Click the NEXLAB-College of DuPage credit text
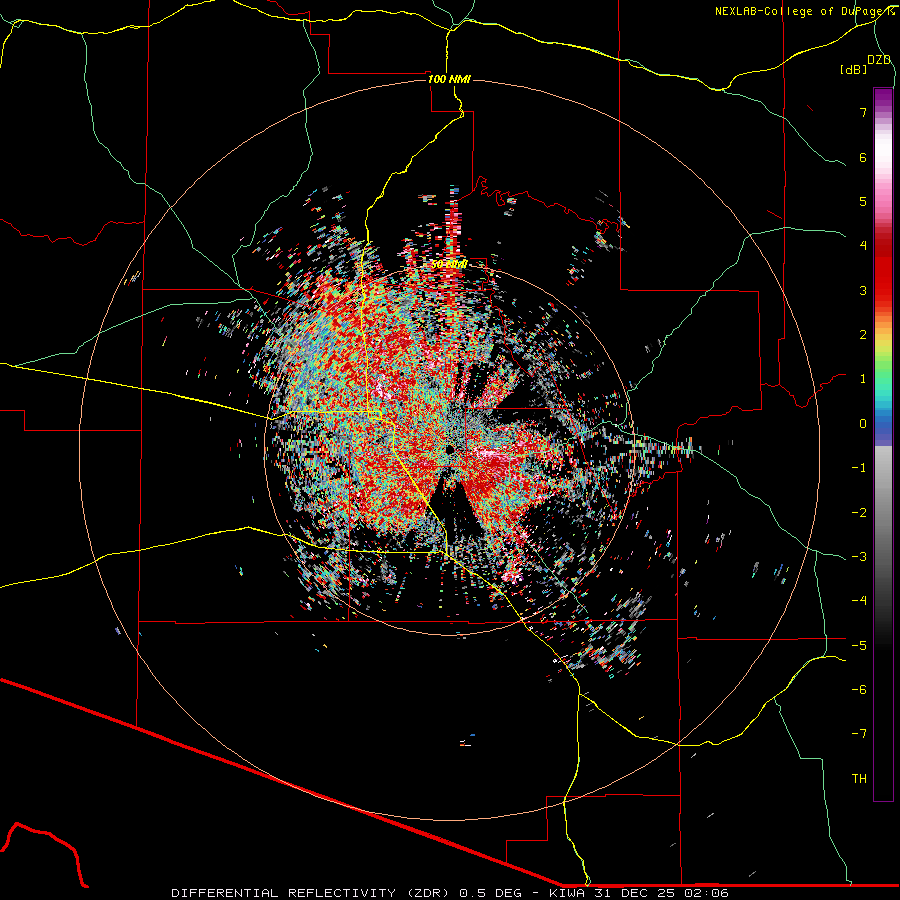The image size is (900, 900). coord(805,11)
